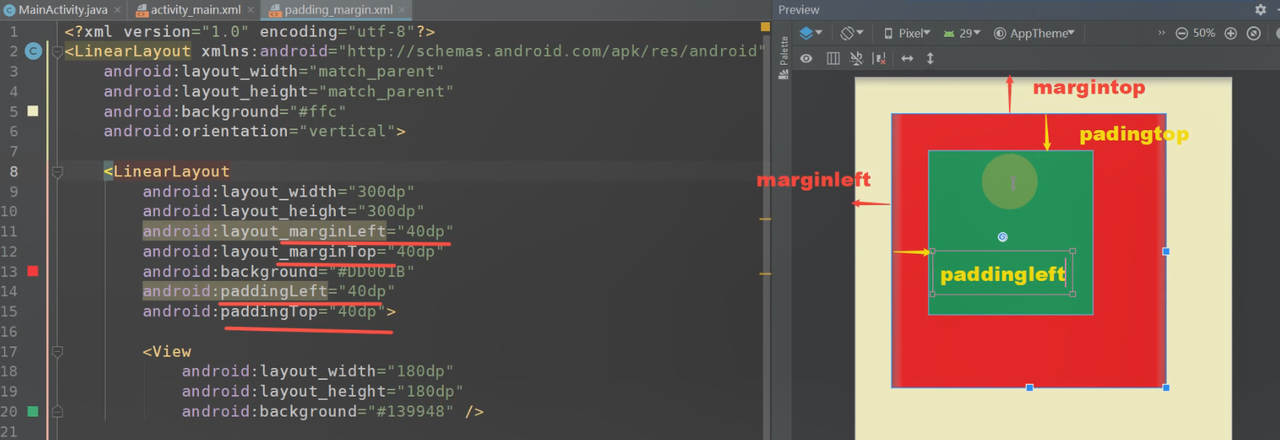The width and height of the screenshot is (1280, 440).
Task: Click the bottom-center blue resize handle in preview
Action: click(x=1029, y=387)
